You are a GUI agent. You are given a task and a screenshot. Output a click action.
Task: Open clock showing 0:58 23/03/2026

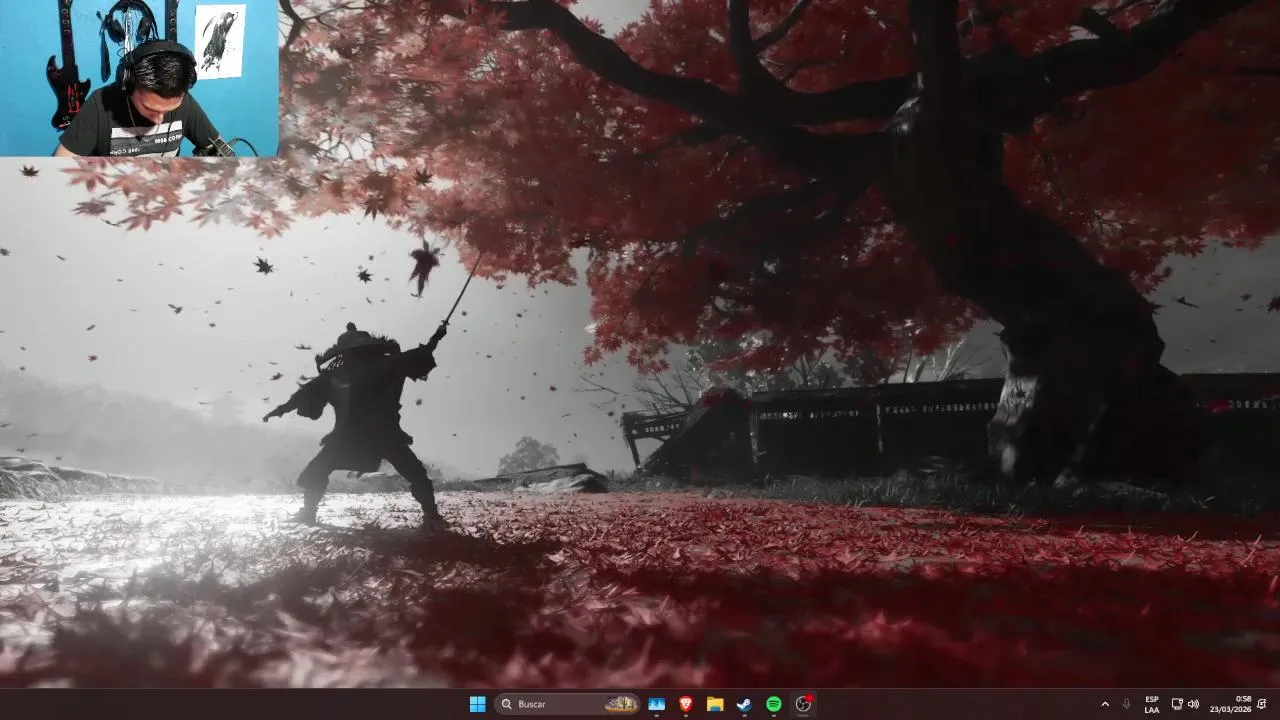point(1230,704)
